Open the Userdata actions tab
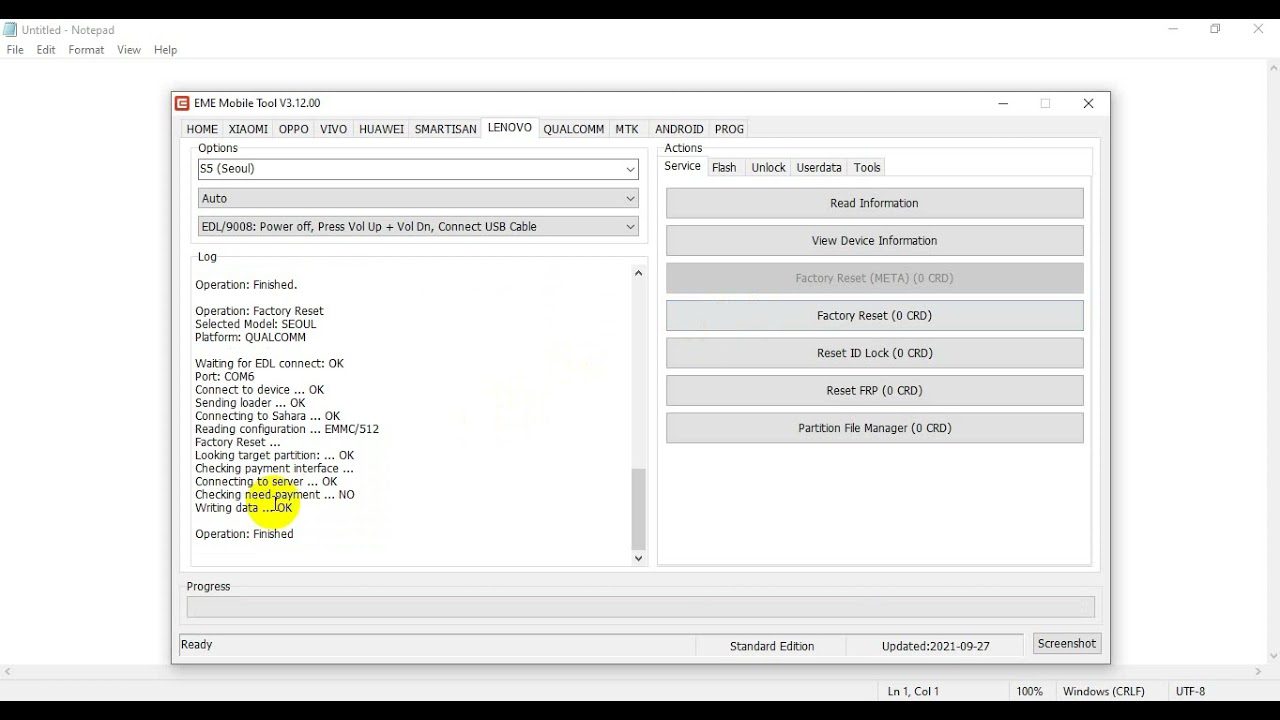 [x=819, y=168]
